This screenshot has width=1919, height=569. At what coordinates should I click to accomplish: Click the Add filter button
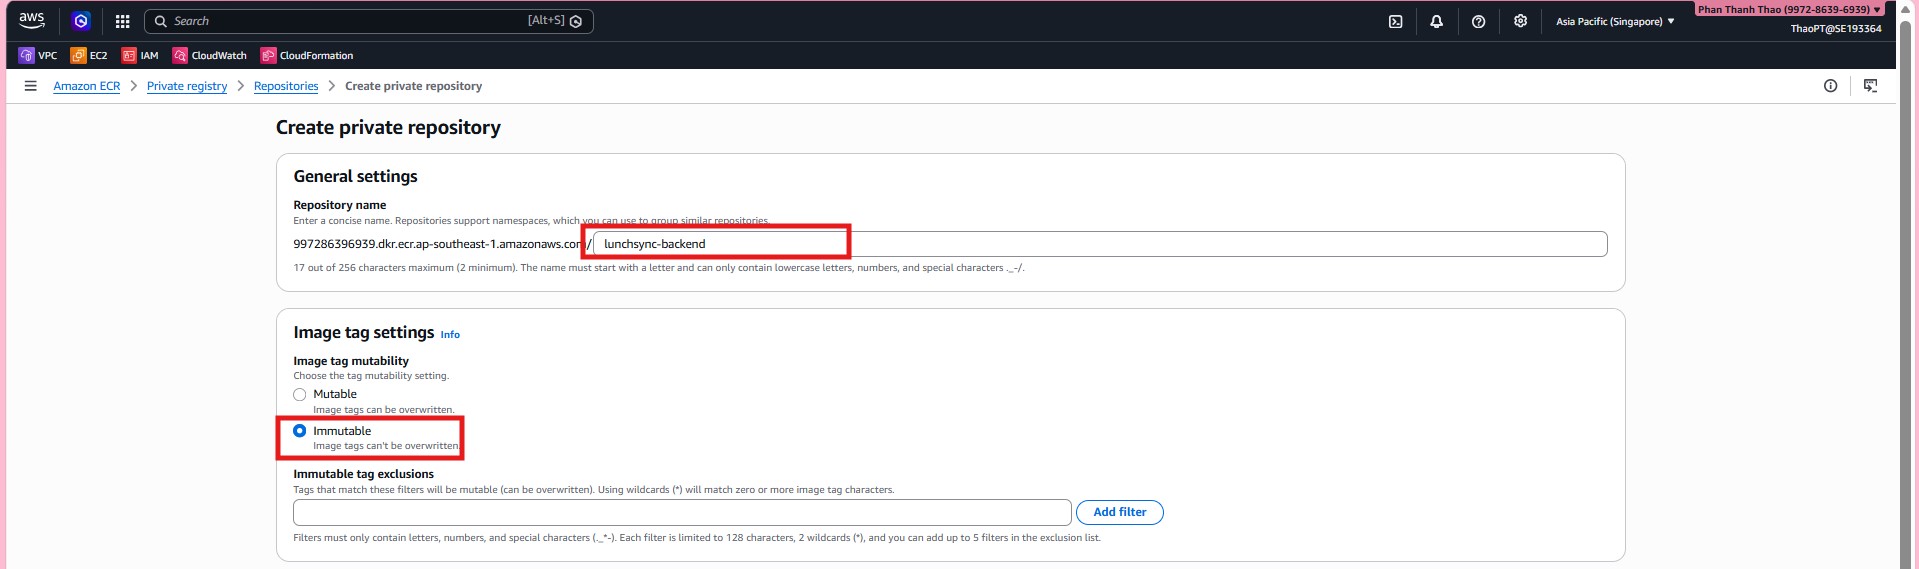[x=1119, y=512]
